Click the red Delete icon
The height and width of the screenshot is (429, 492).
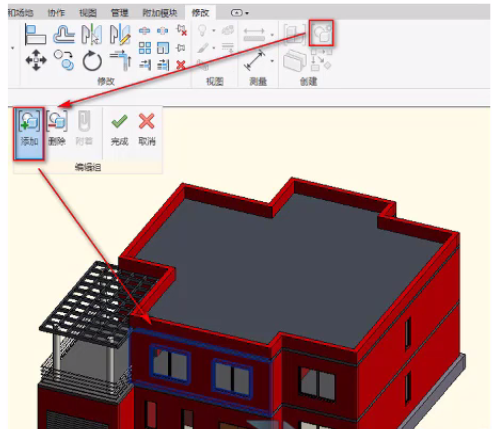181,65
